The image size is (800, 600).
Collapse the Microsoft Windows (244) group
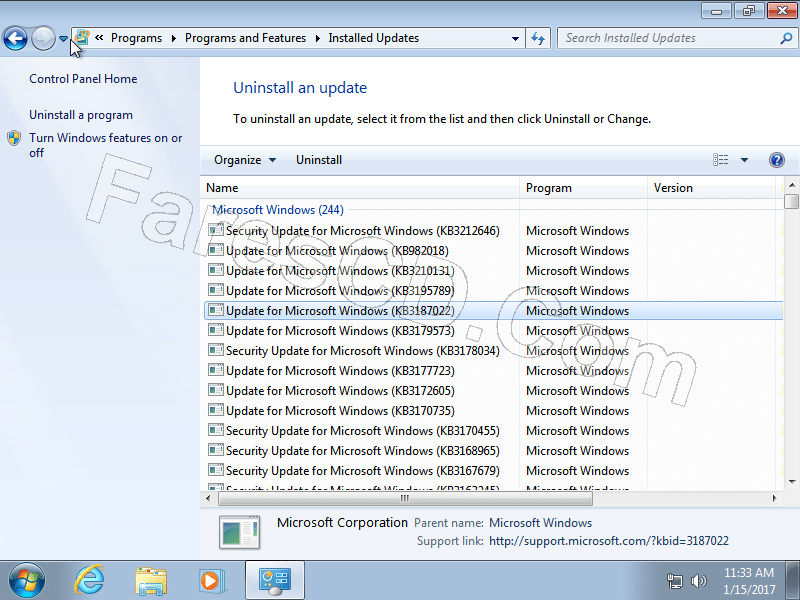[278, 210]
